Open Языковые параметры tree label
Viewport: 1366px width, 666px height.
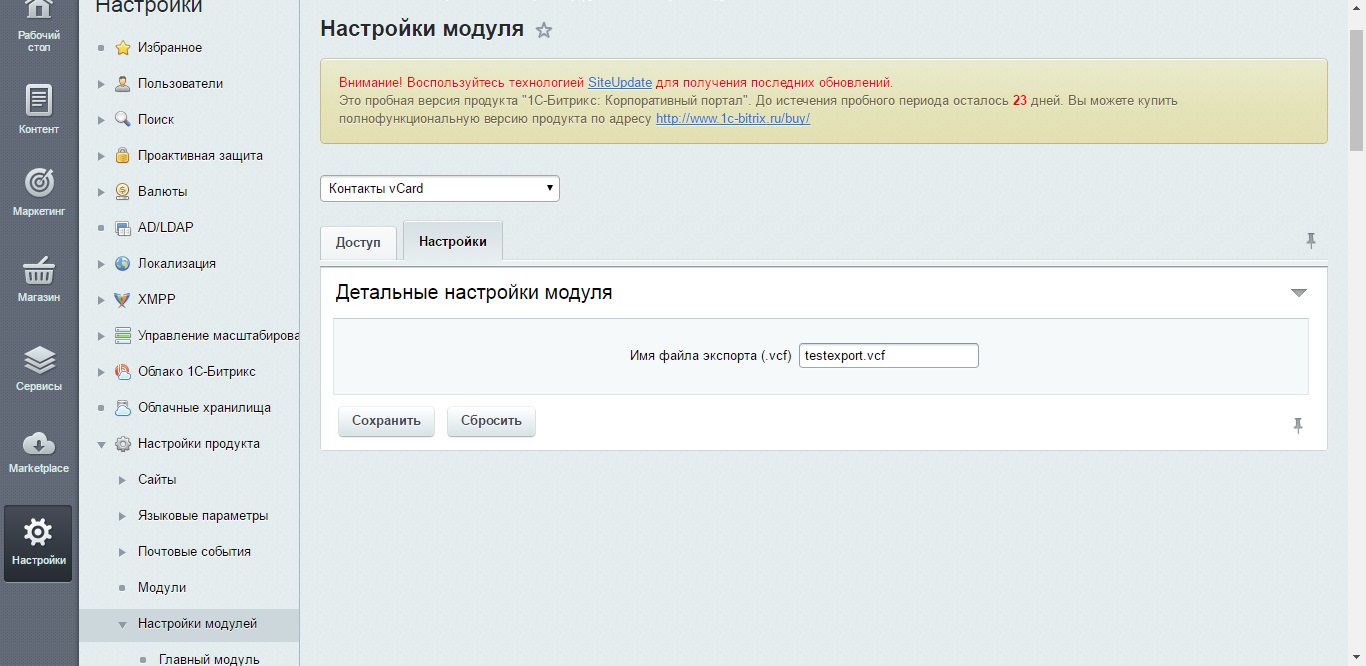[203, 516]
